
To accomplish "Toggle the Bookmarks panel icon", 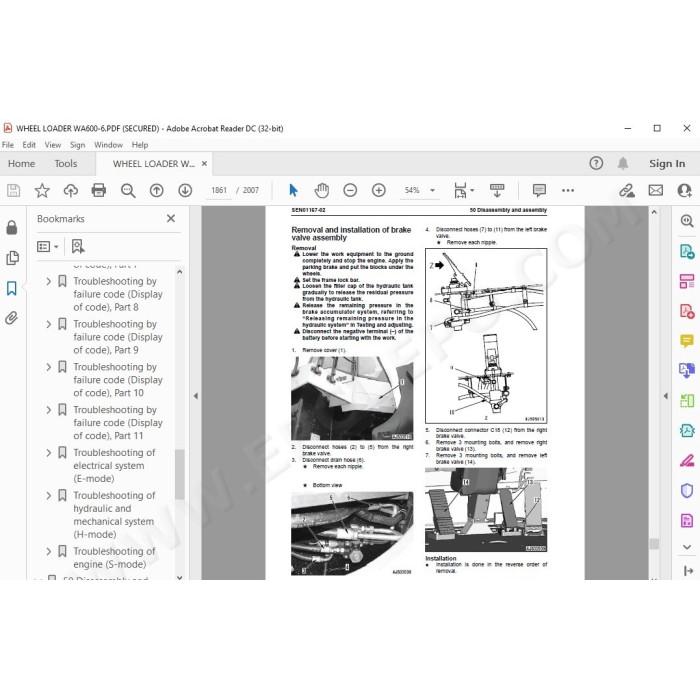I will [12, 288].
